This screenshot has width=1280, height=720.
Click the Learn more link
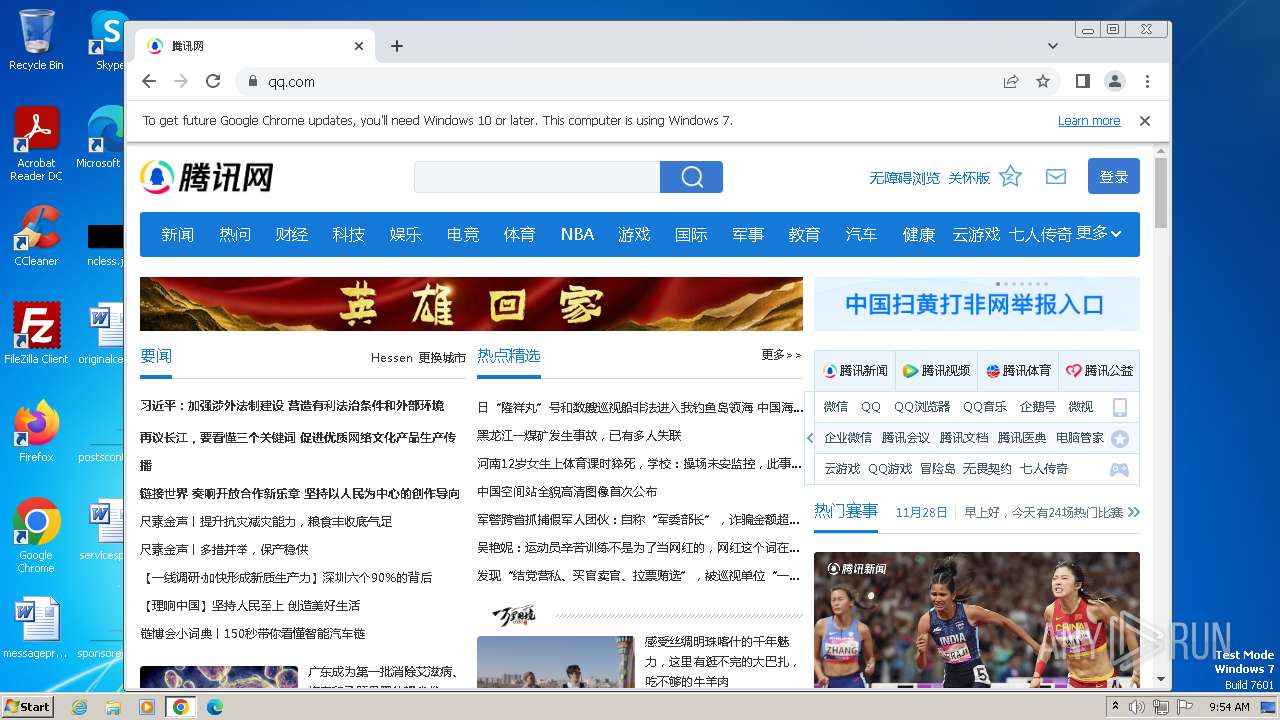1089,121
